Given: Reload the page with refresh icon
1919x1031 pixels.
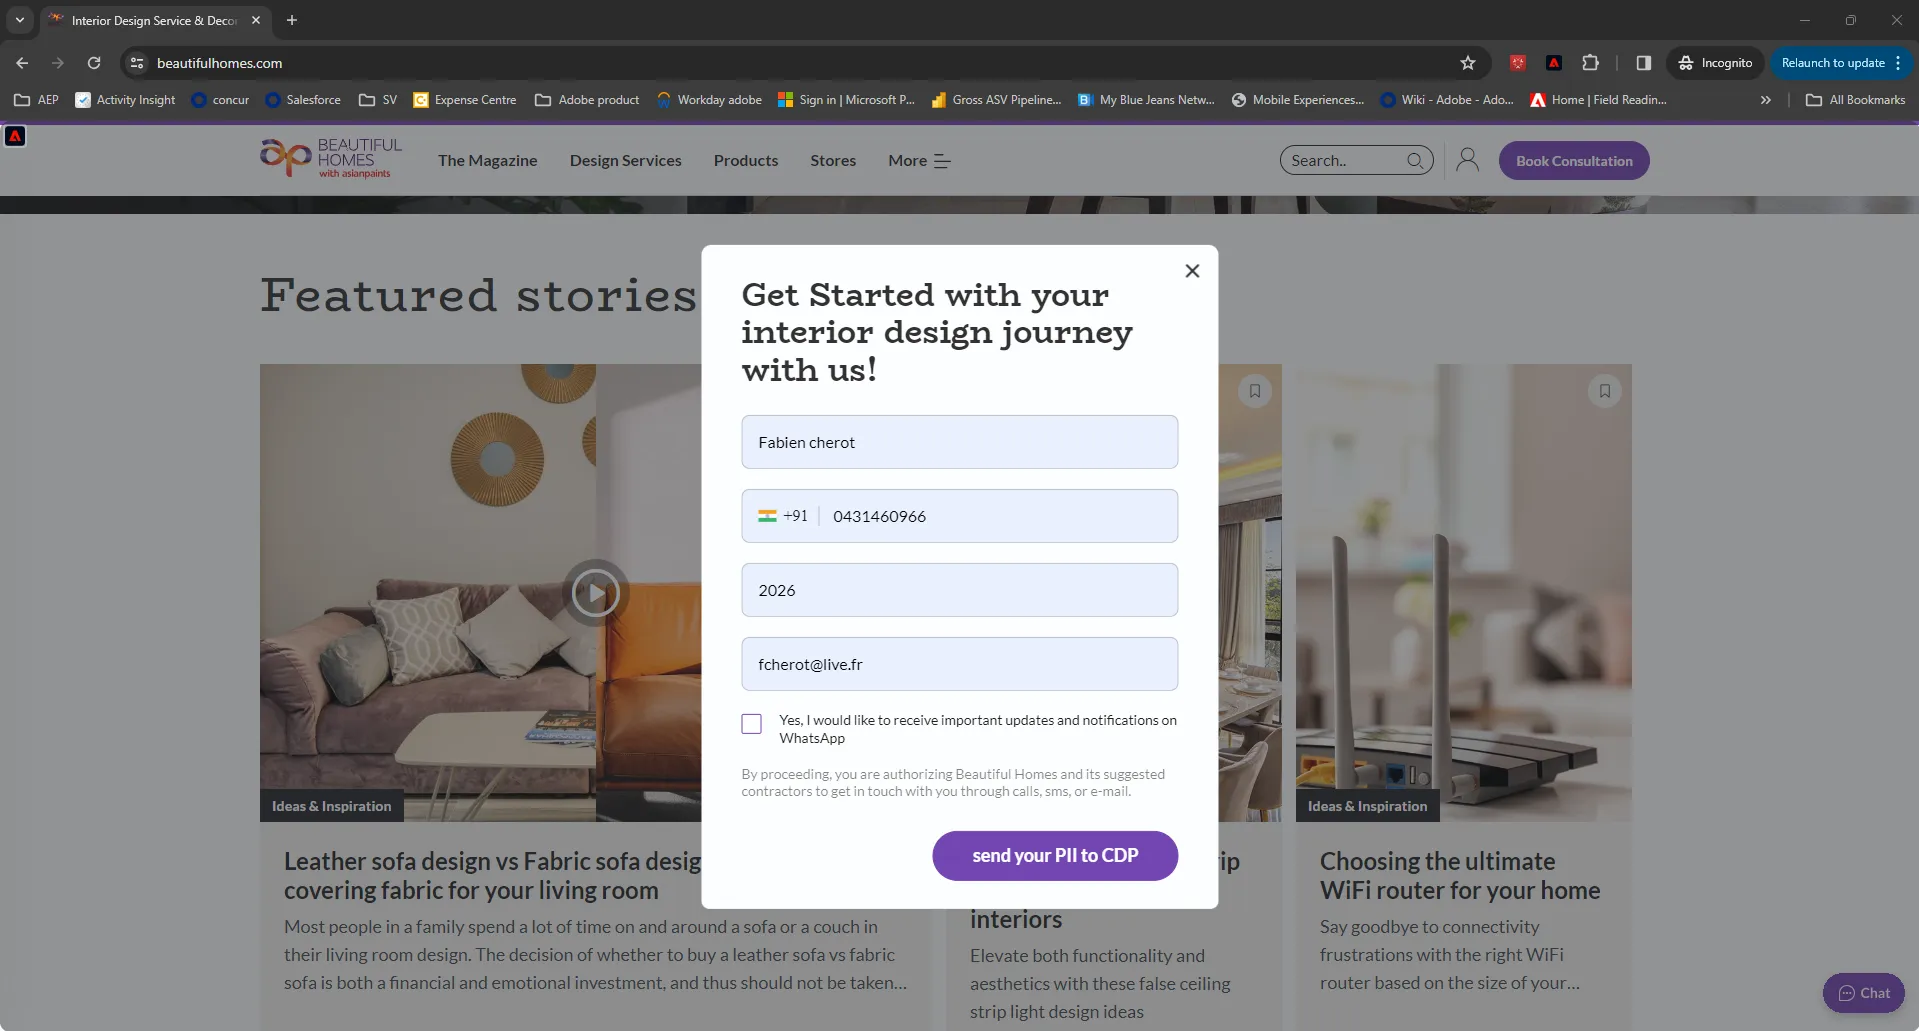Looking at the screenshot, I should pyautogui.click(x=94, y=63).
